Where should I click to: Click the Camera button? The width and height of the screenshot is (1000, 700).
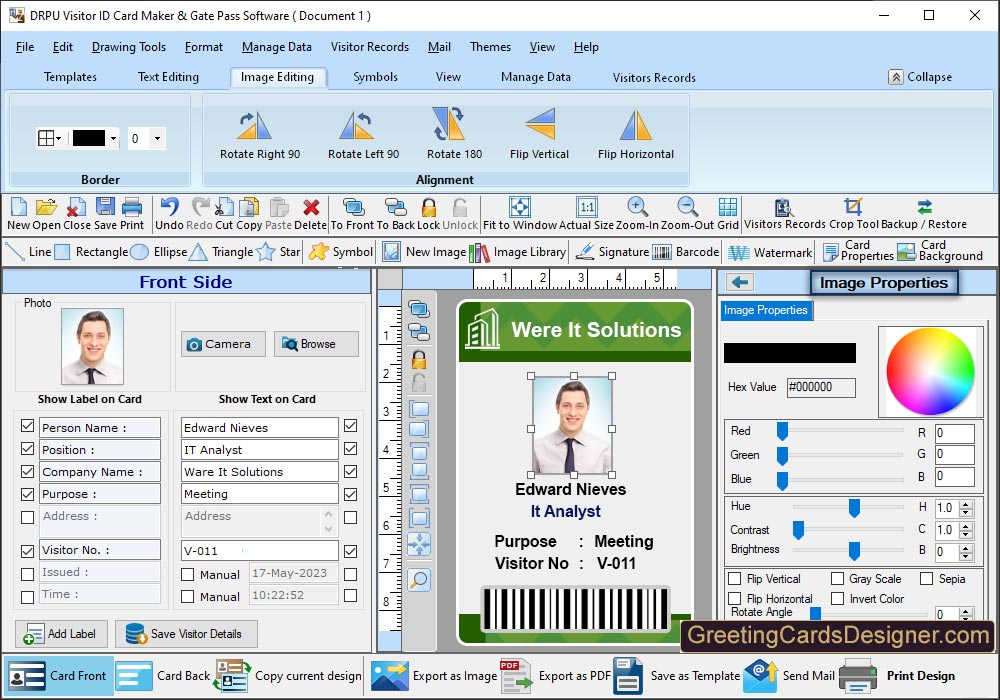[x=223, y=344]
